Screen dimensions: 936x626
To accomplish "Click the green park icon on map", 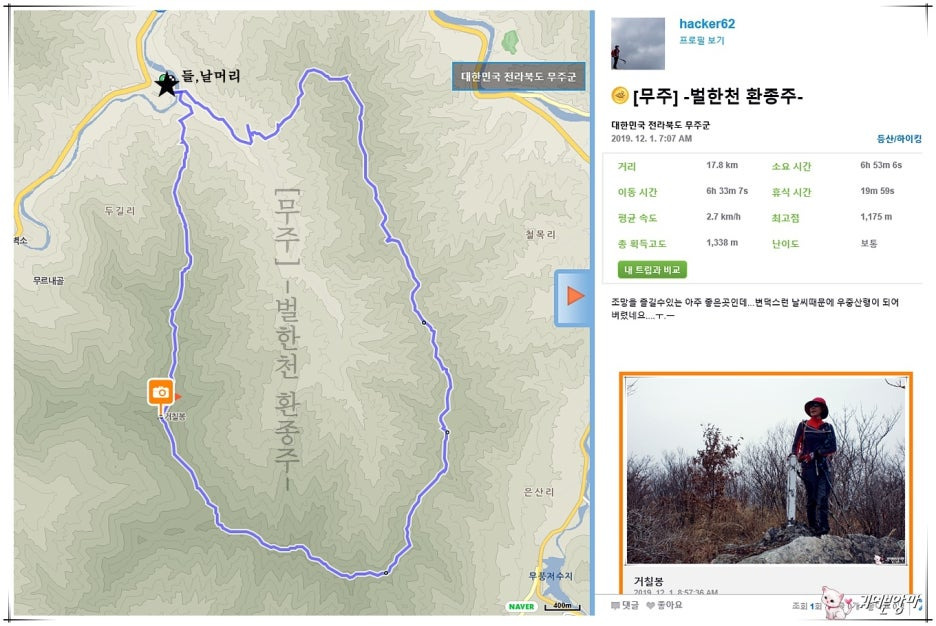I will (509, 42).
